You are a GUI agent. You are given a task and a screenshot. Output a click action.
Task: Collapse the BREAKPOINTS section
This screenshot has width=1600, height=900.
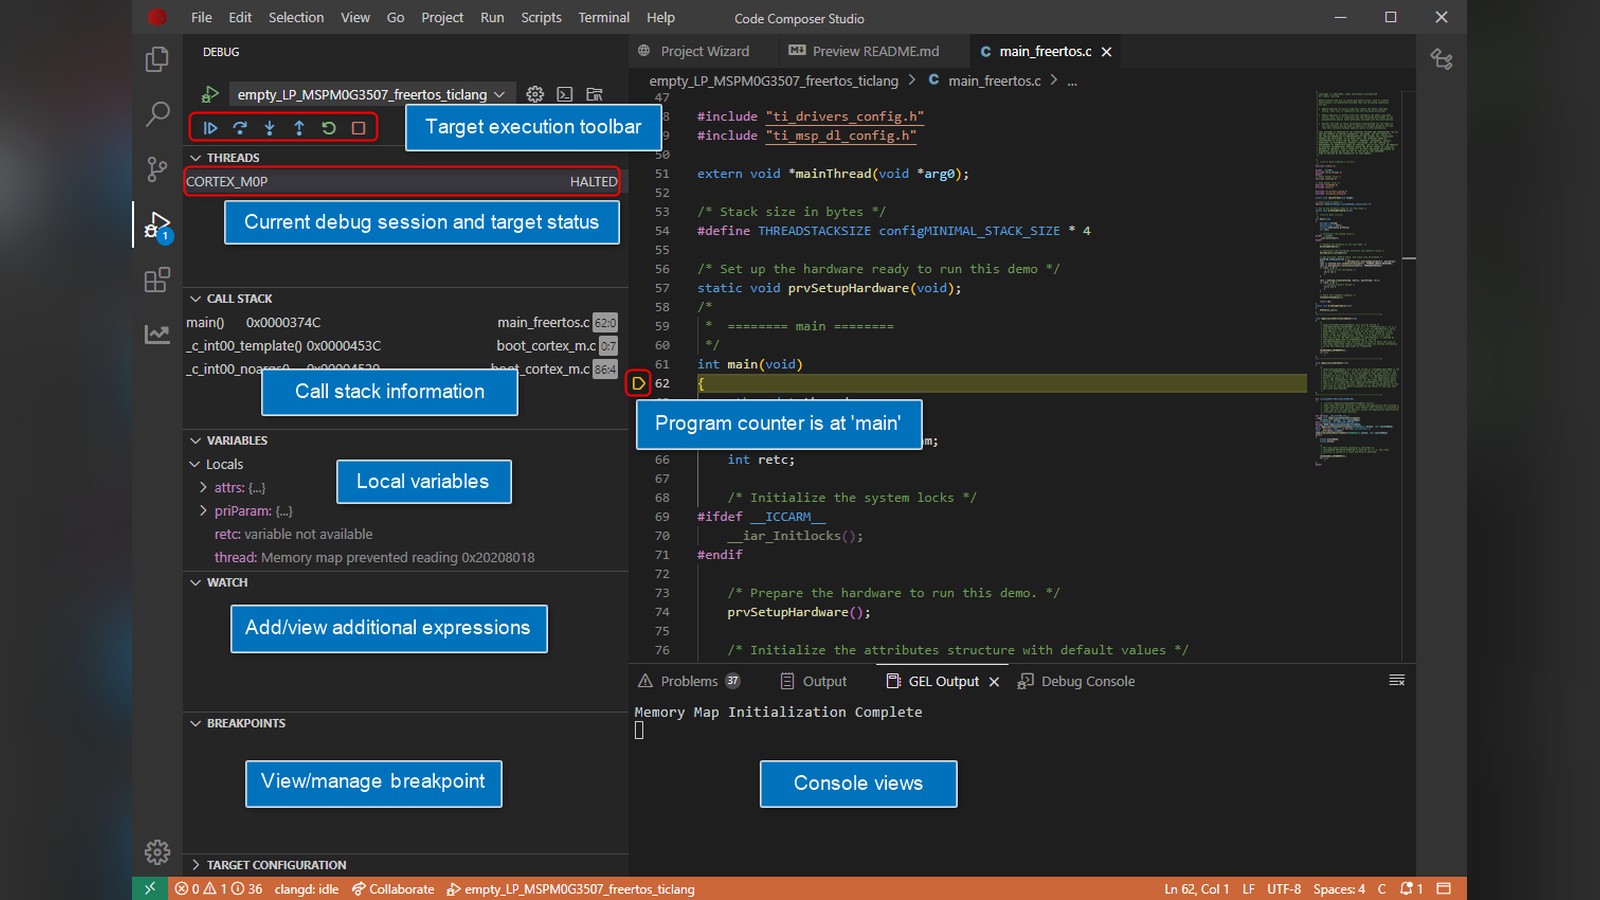(196, 724)
